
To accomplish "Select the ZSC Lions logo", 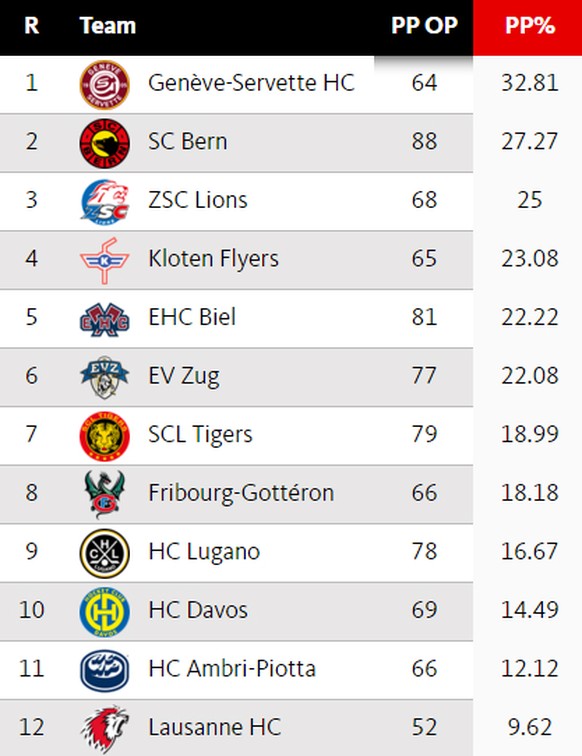I will coord(105,202).
